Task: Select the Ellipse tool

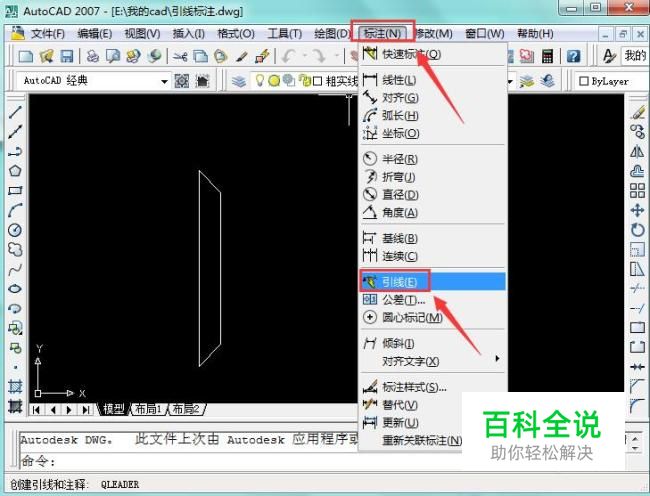Action: [15, 289]
